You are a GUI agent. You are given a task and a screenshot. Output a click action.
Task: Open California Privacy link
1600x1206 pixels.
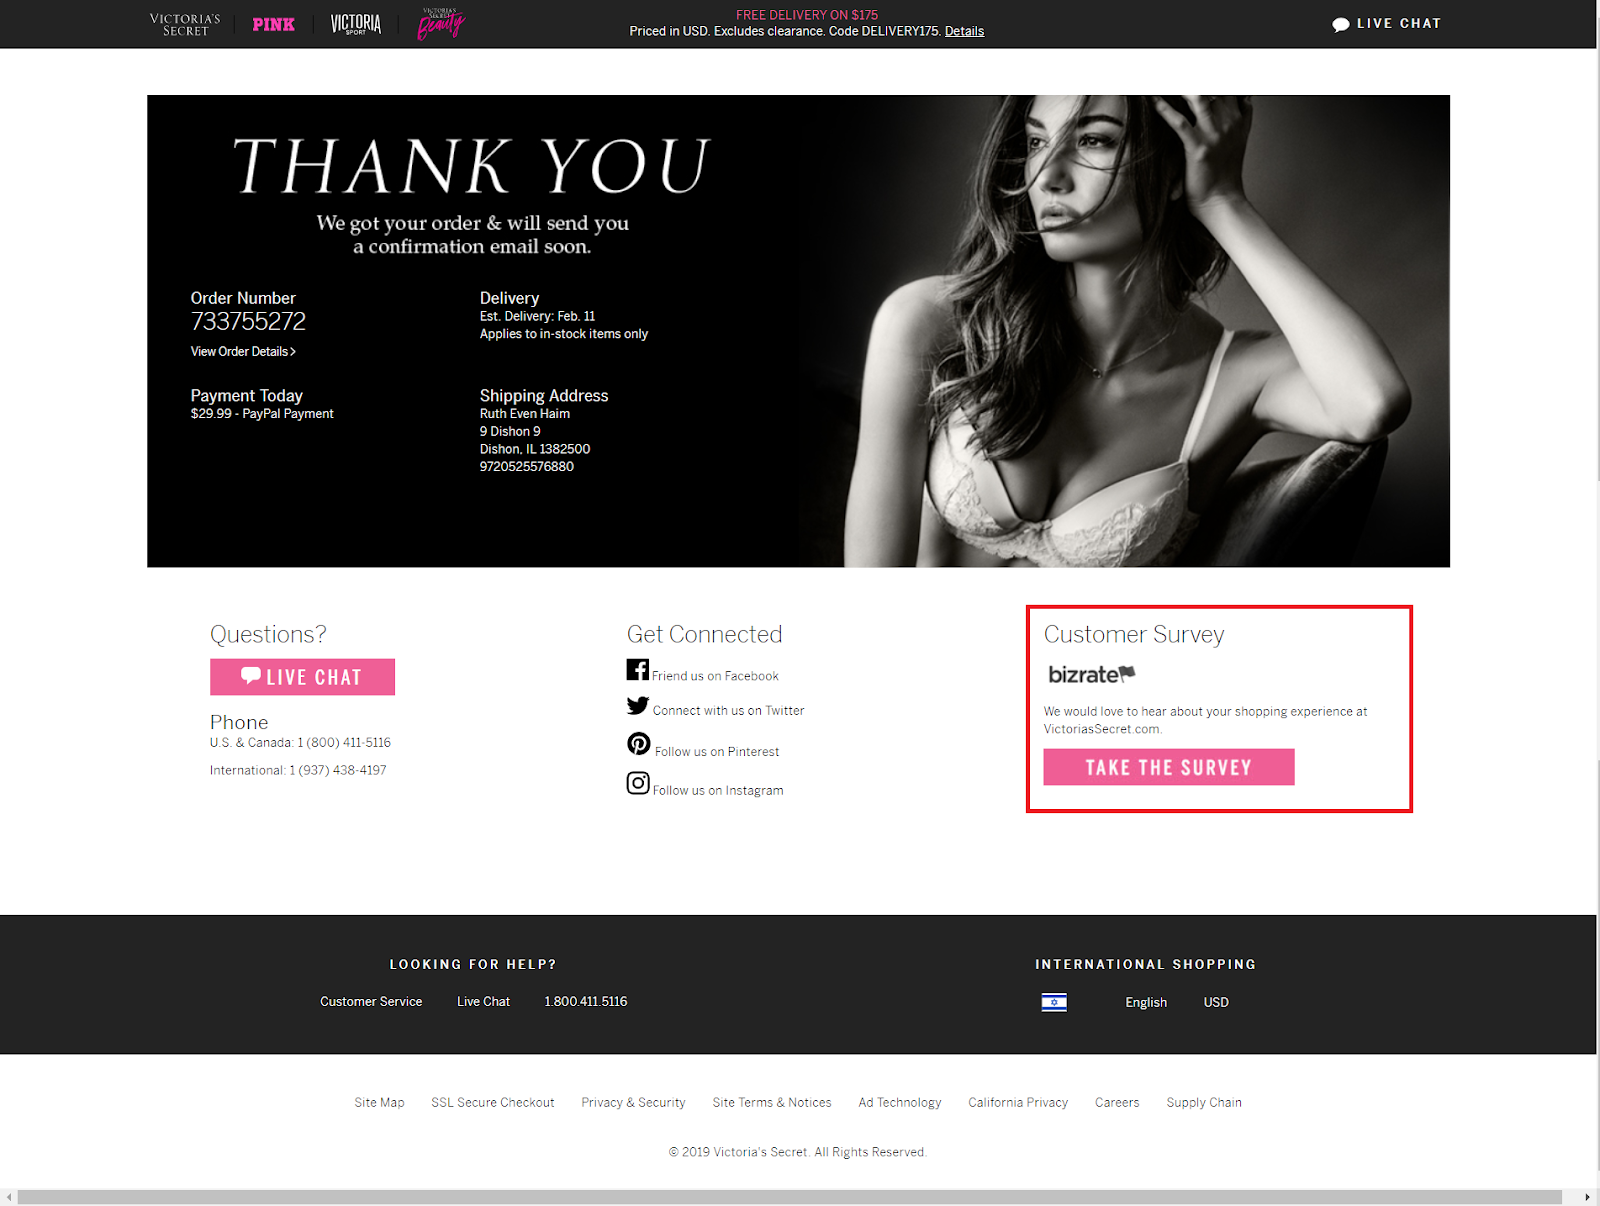click(1018, 1102)
